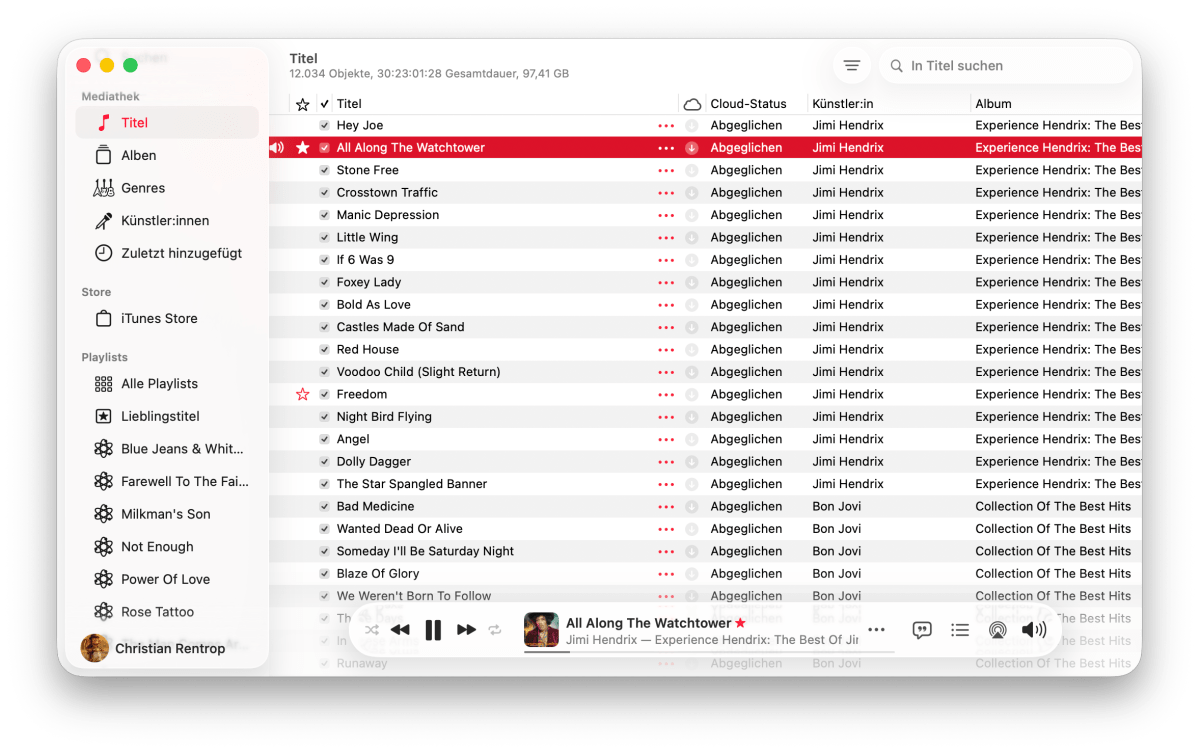Click the cloud download icon on the playing track
Screen dimensions: 1199x752
[690, 147]
